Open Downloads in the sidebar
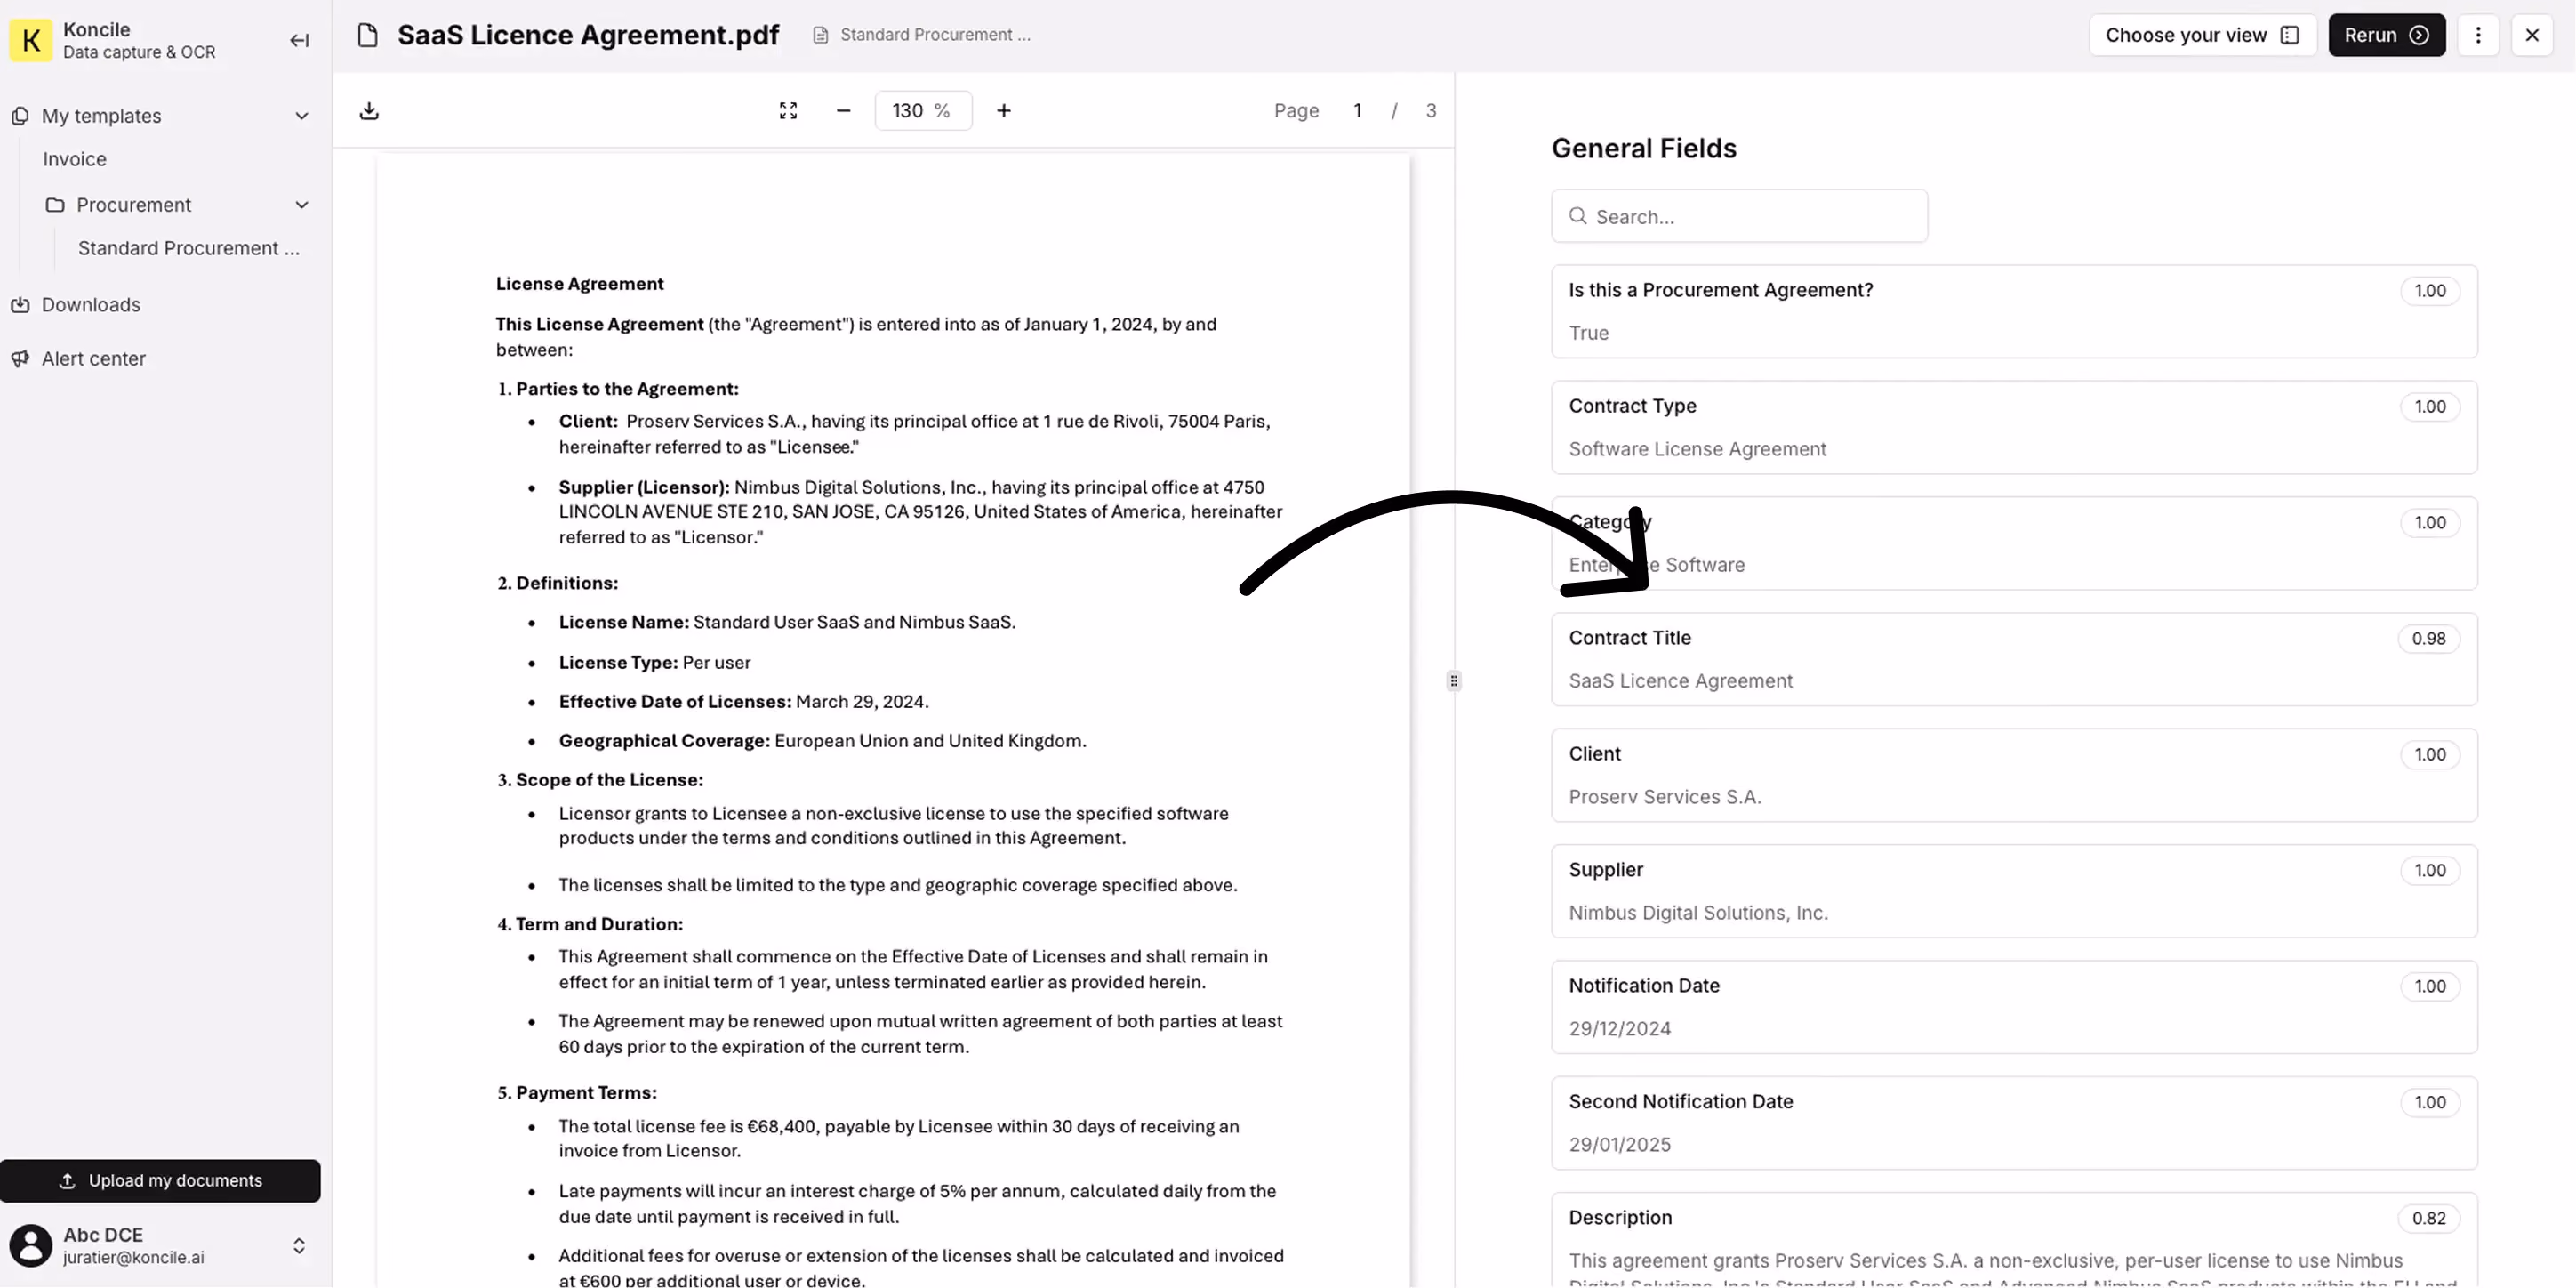Screen dimensions: 2576x1288 [91, 305]
